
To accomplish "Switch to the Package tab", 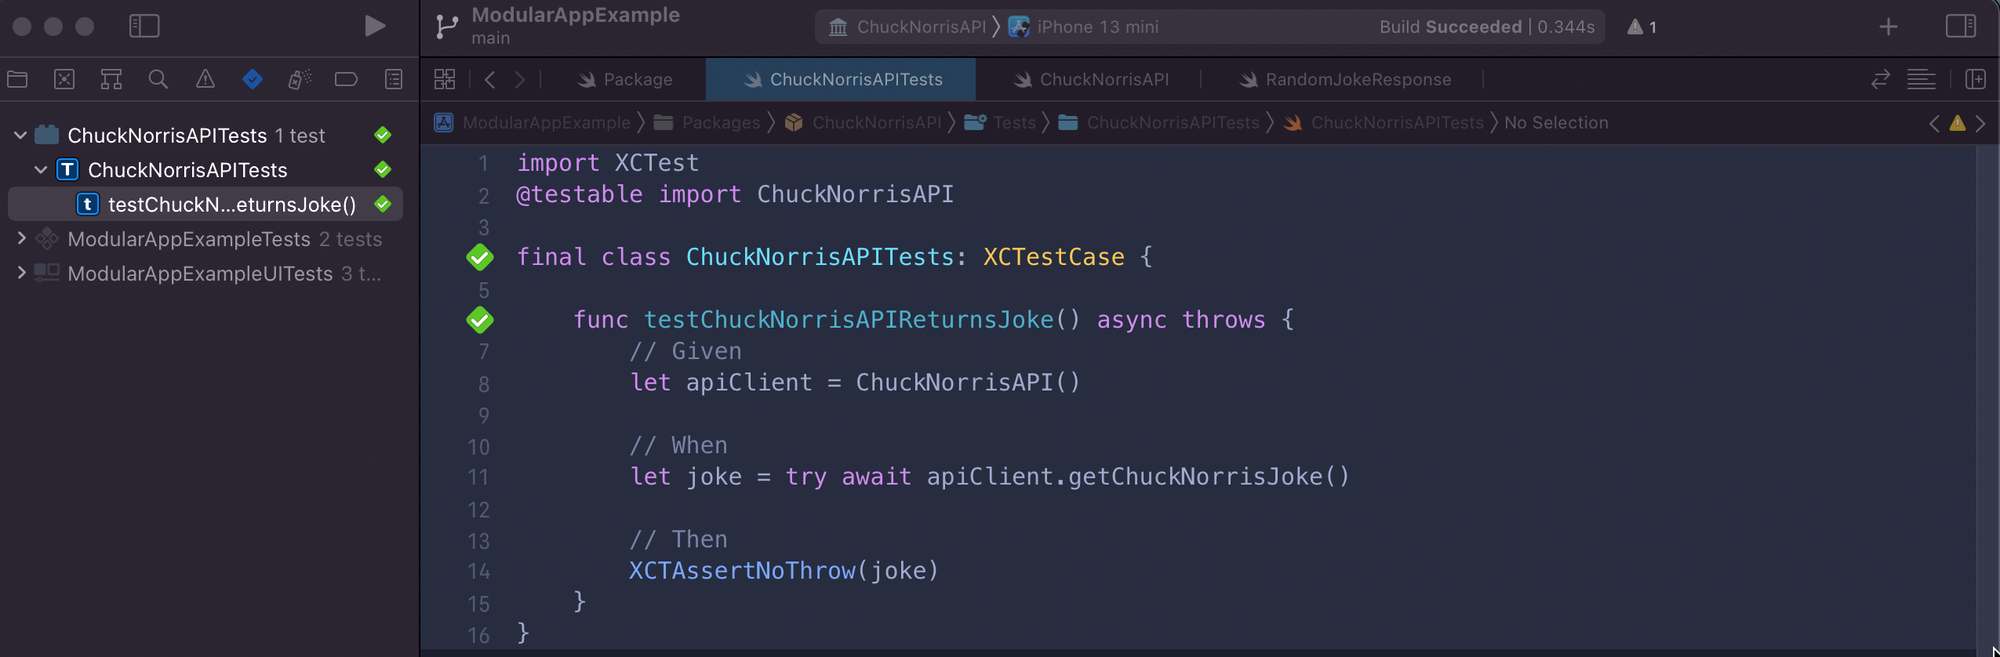I will point(625,79).
